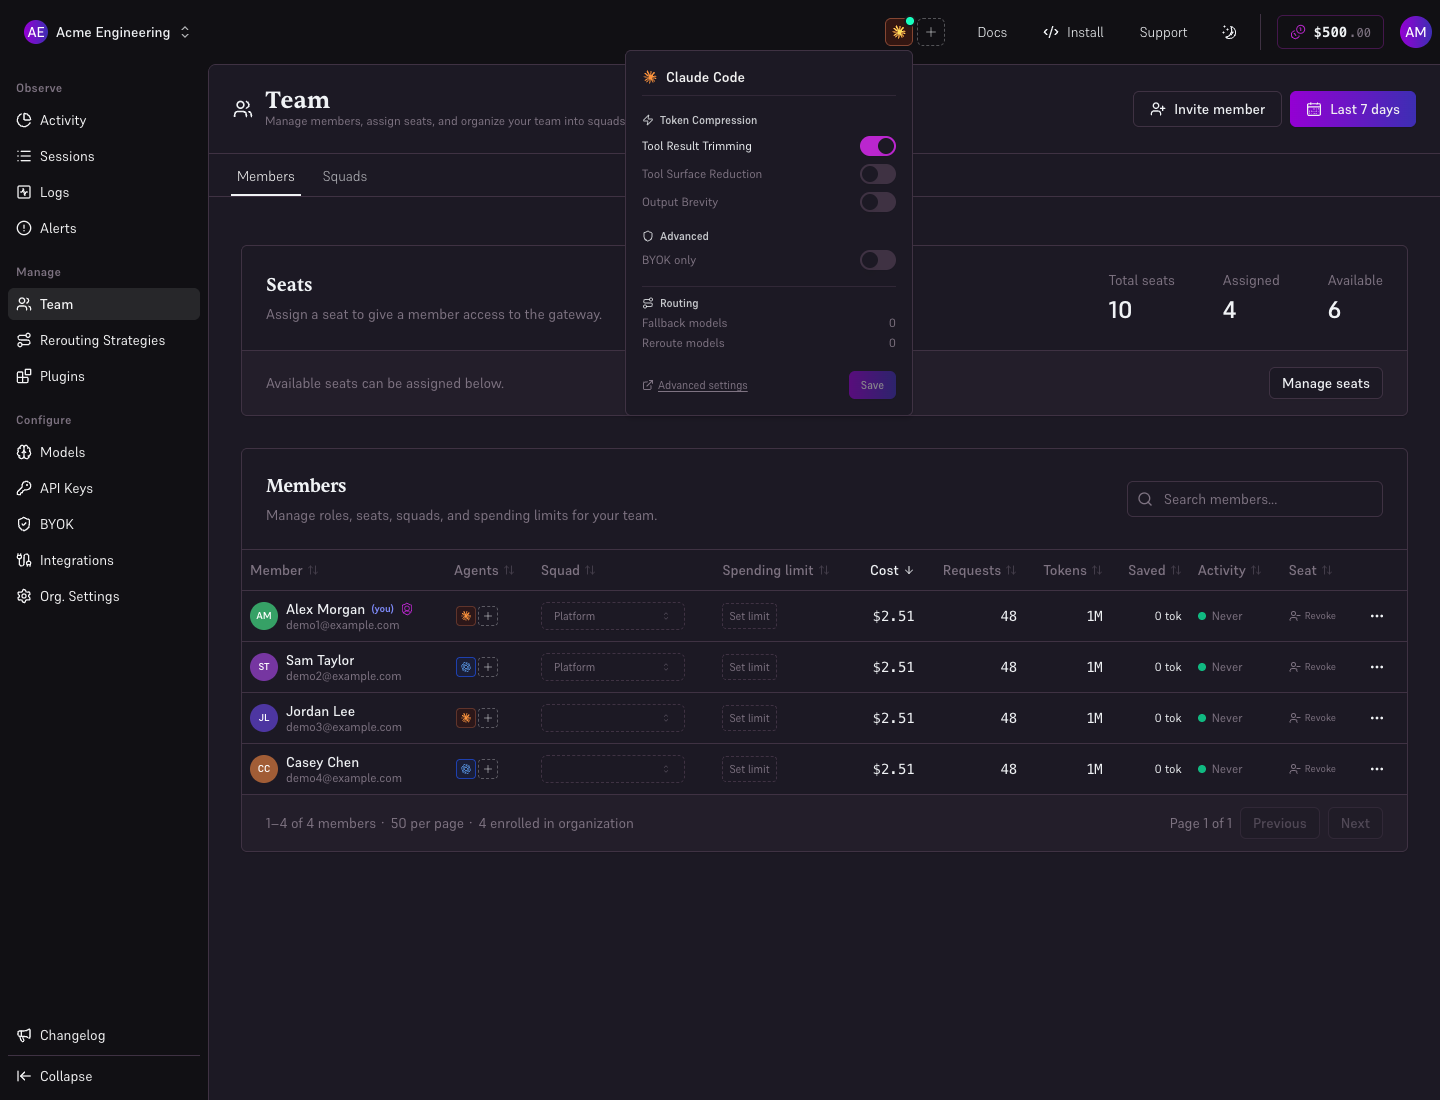
Task: Collapse the sidebar
Action: pyautogui.click(x=104, y=1076)
